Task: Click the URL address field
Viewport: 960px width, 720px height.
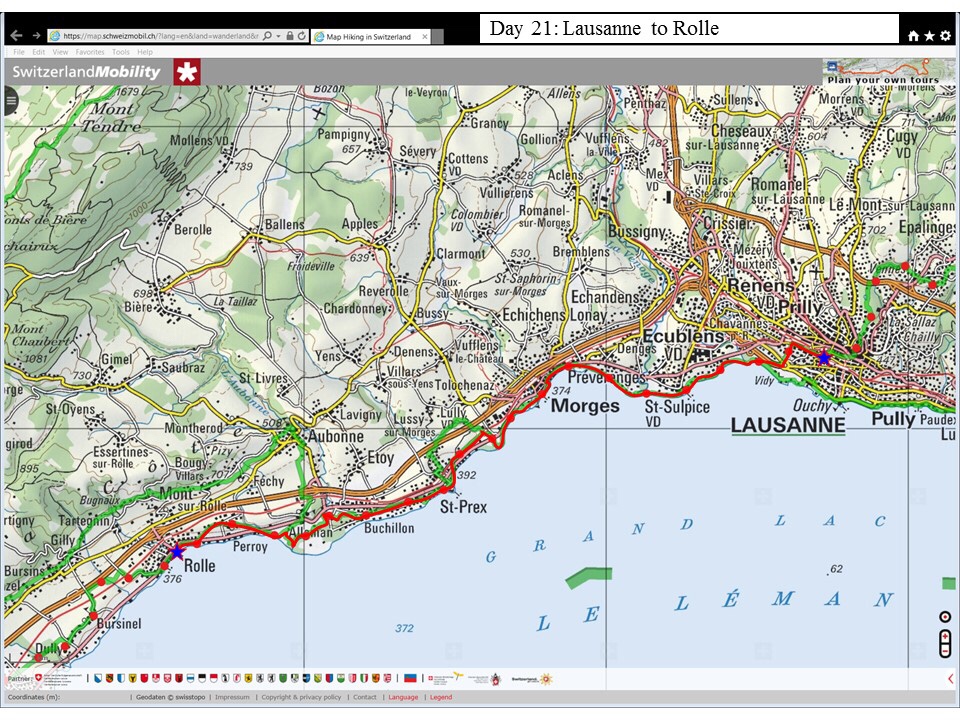Action: pyautogui.click(x=160, y=36)
